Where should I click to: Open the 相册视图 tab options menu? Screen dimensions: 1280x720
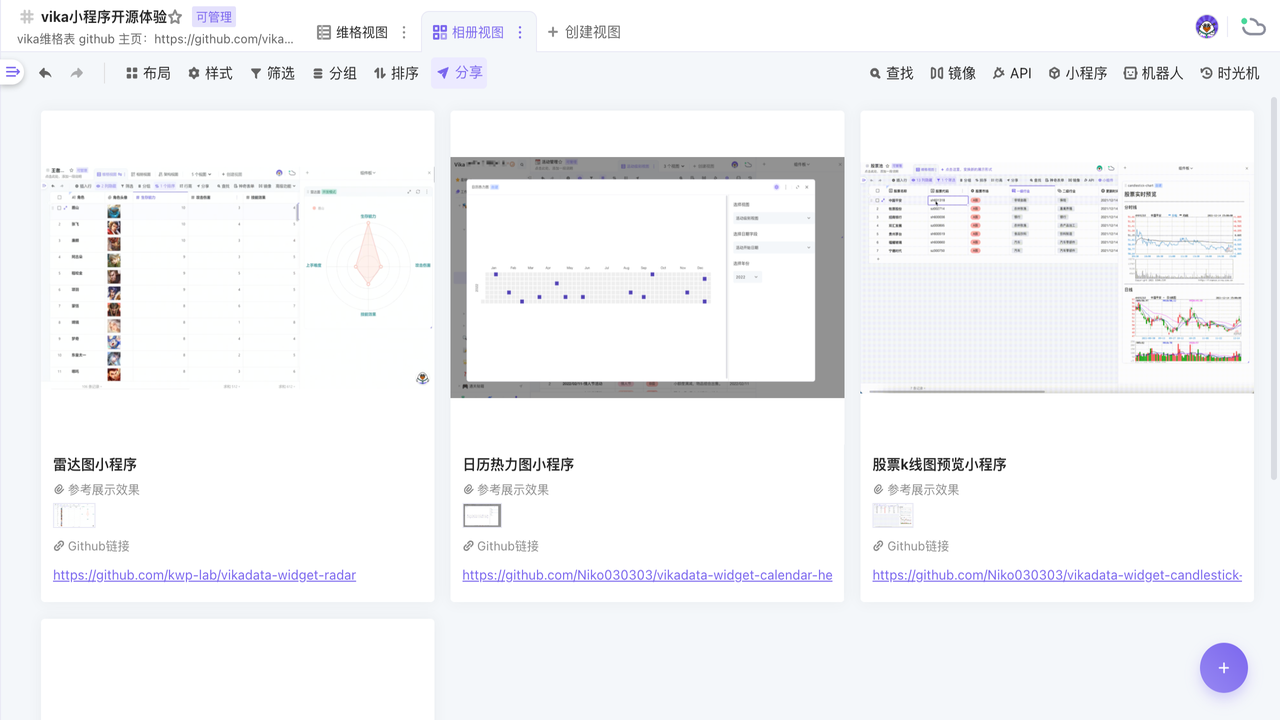(x=520, y=32)
